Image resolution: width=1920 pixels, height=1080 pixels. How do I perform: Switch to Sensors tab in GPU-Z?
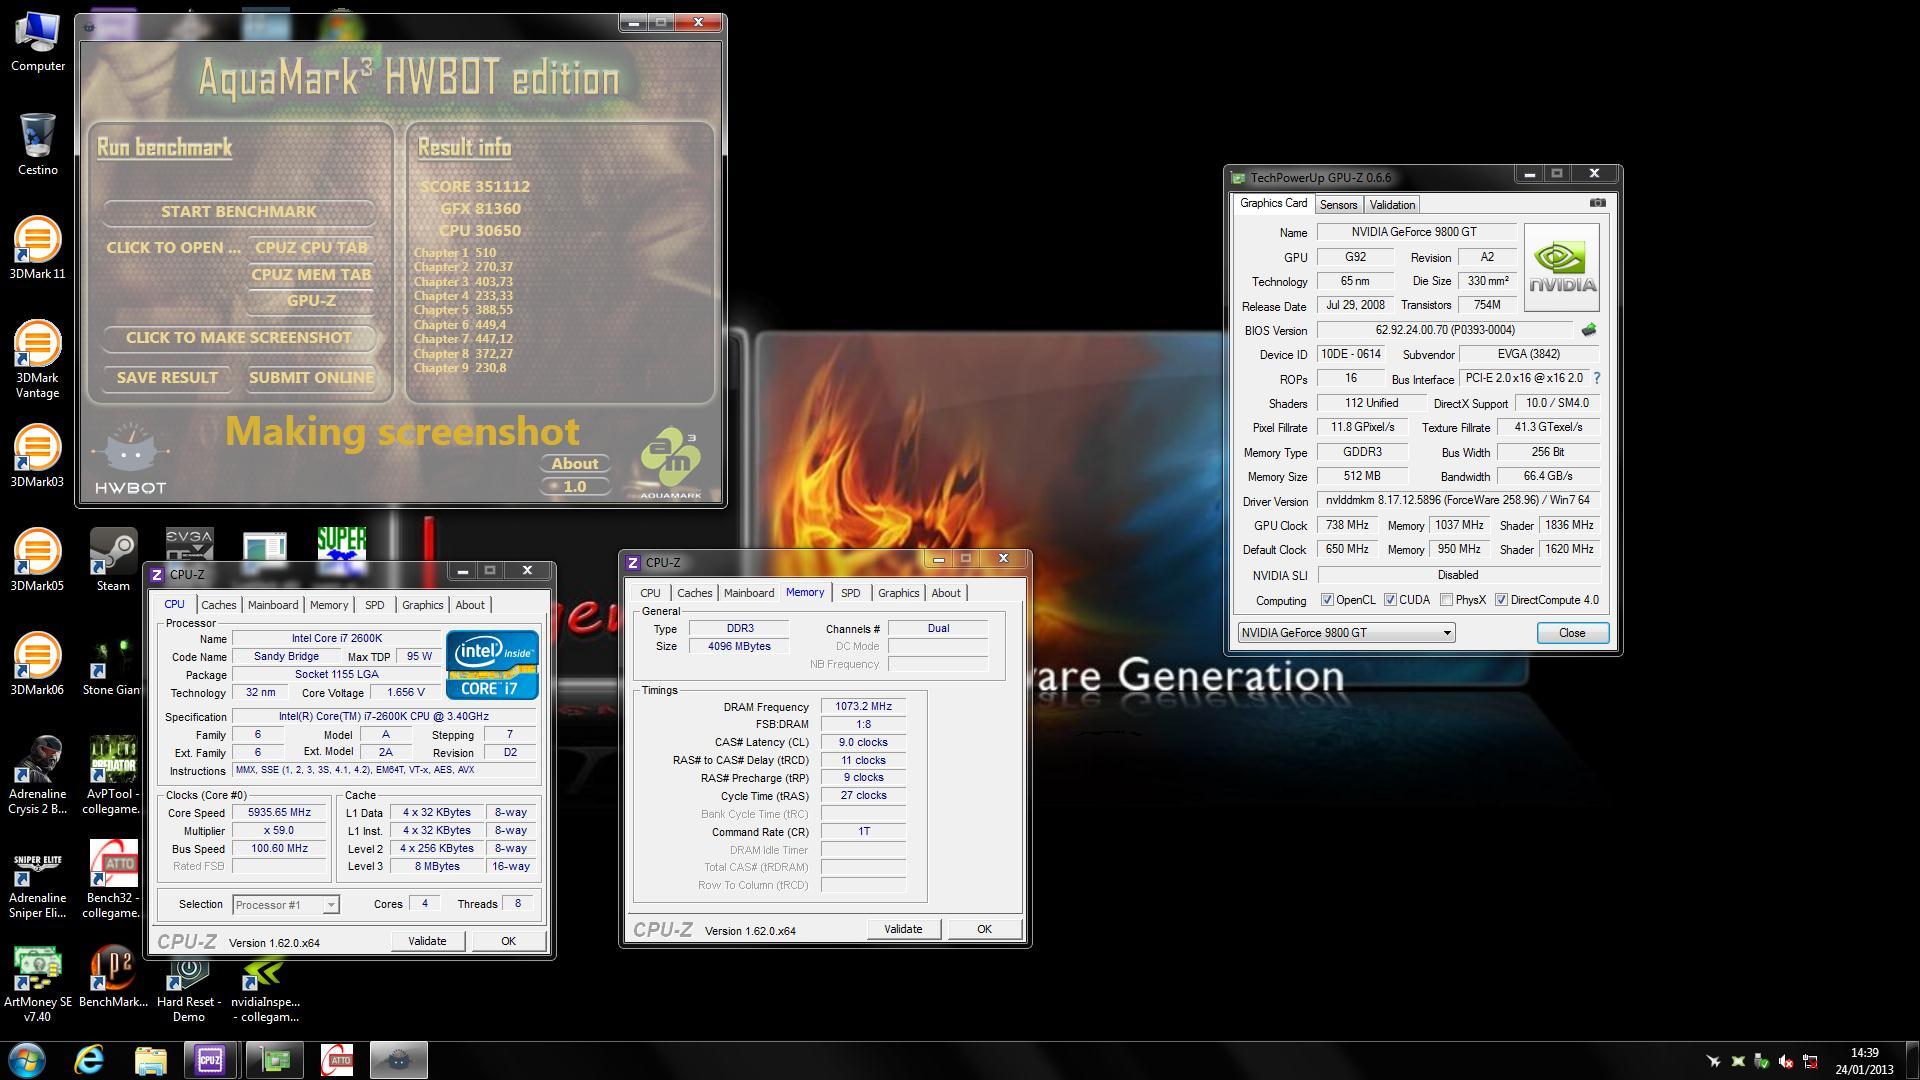click(1338, 205)
